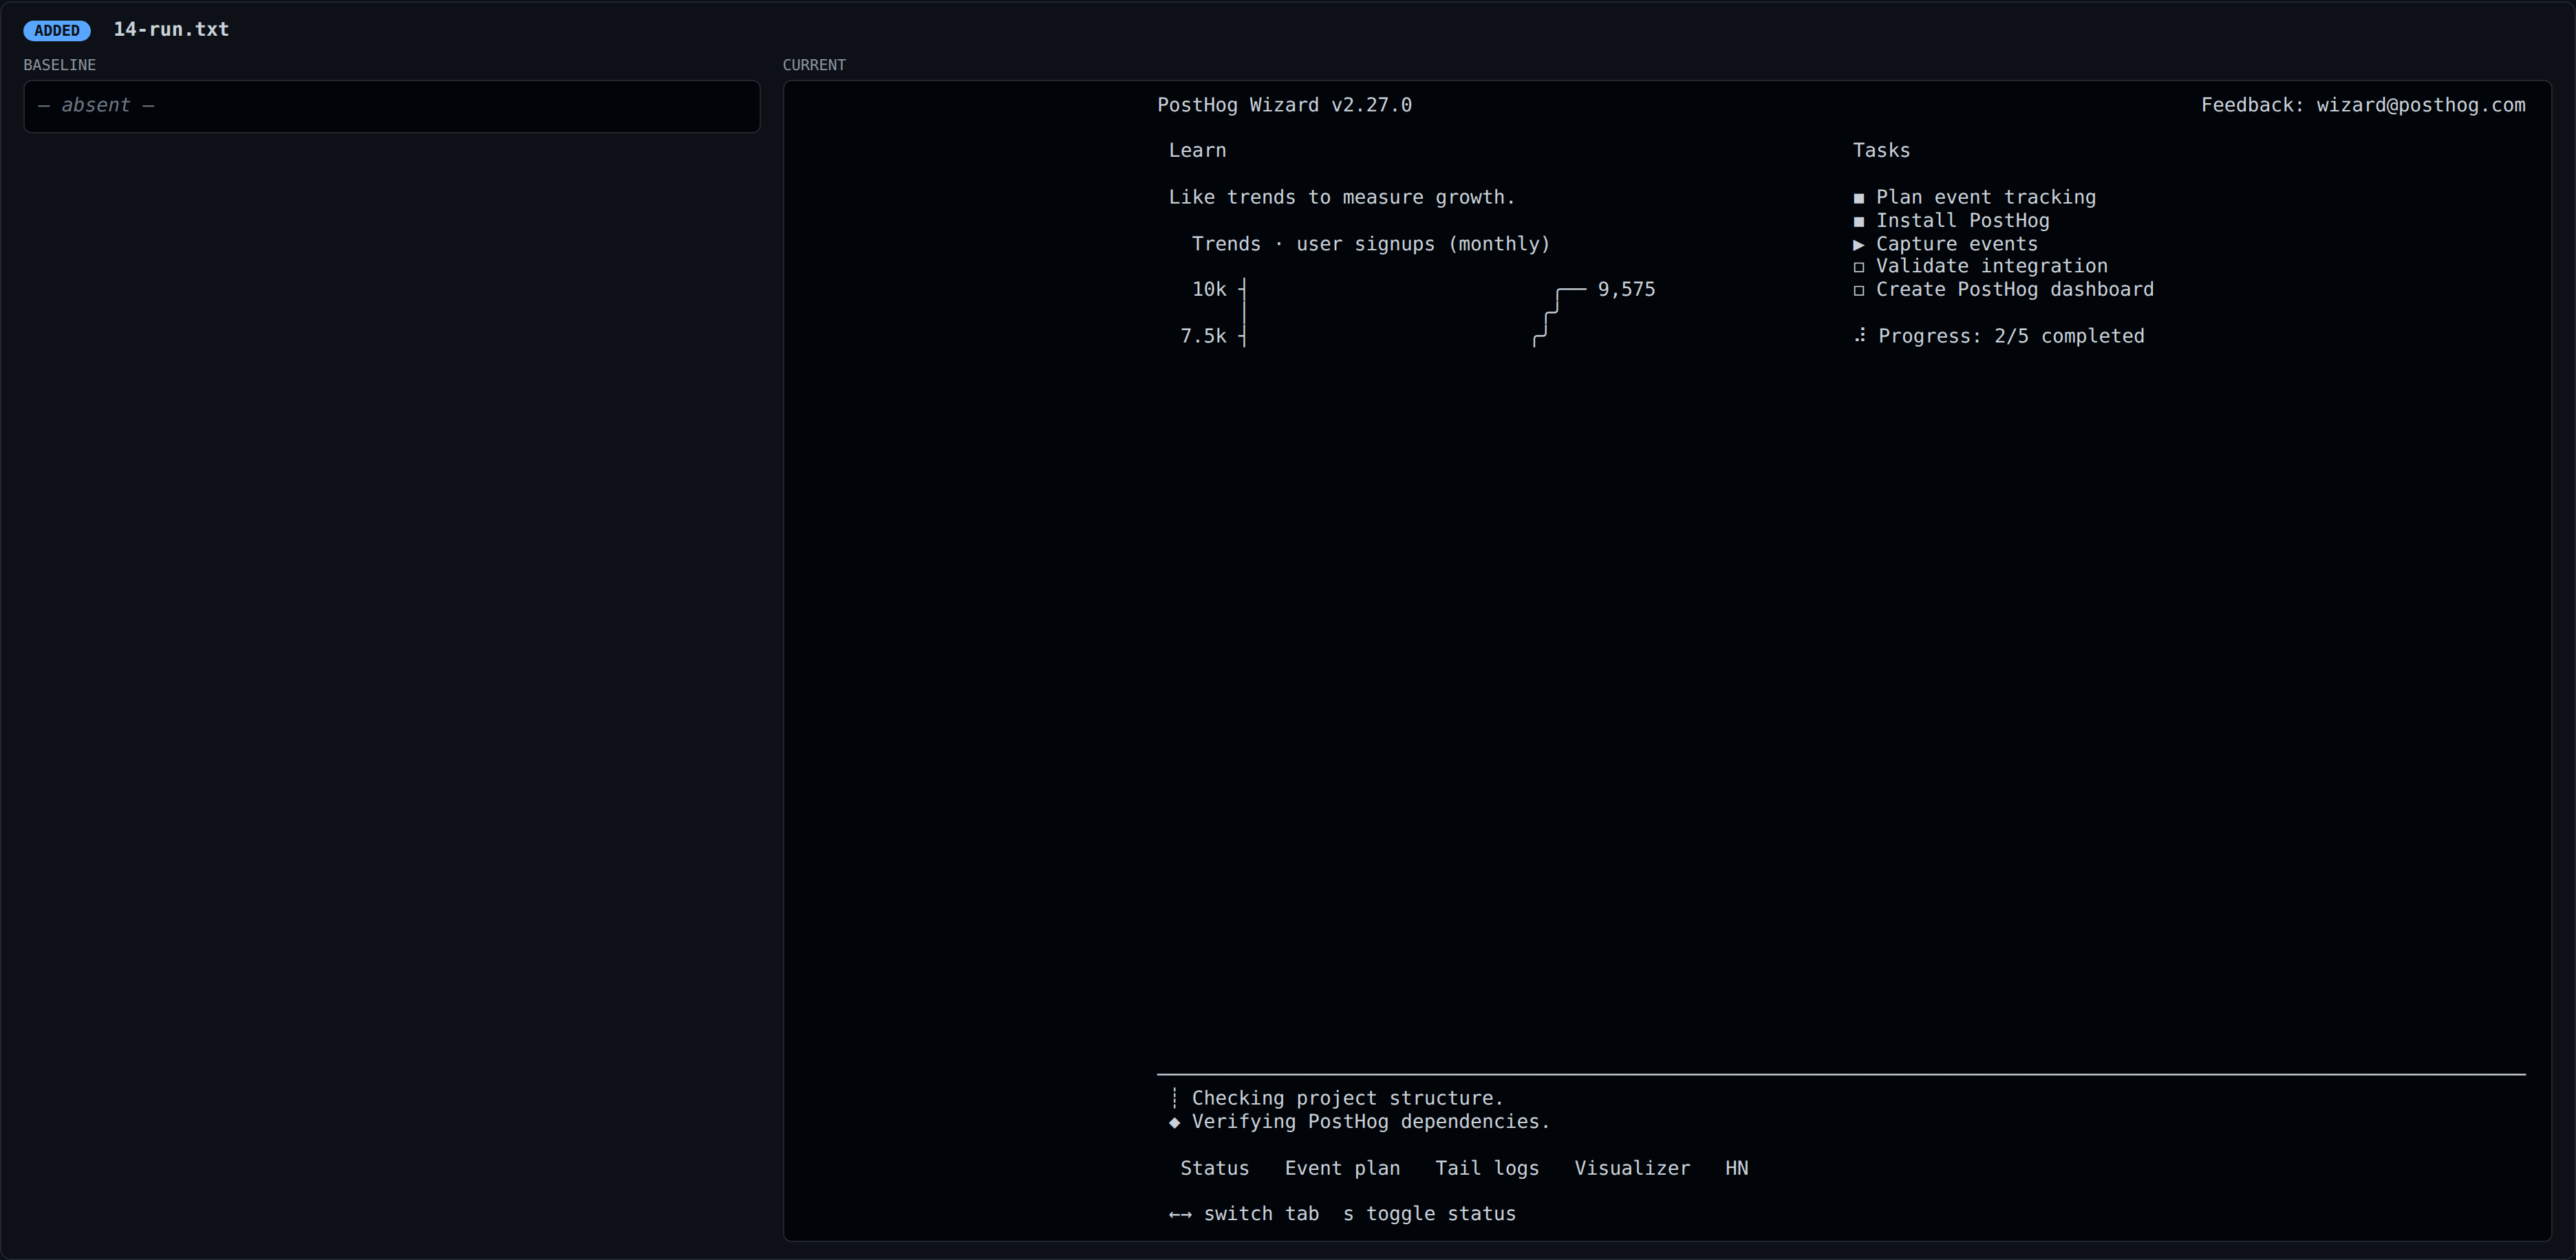
Task: Click the spinner icon beside Progress
Action: [1860, 336]
